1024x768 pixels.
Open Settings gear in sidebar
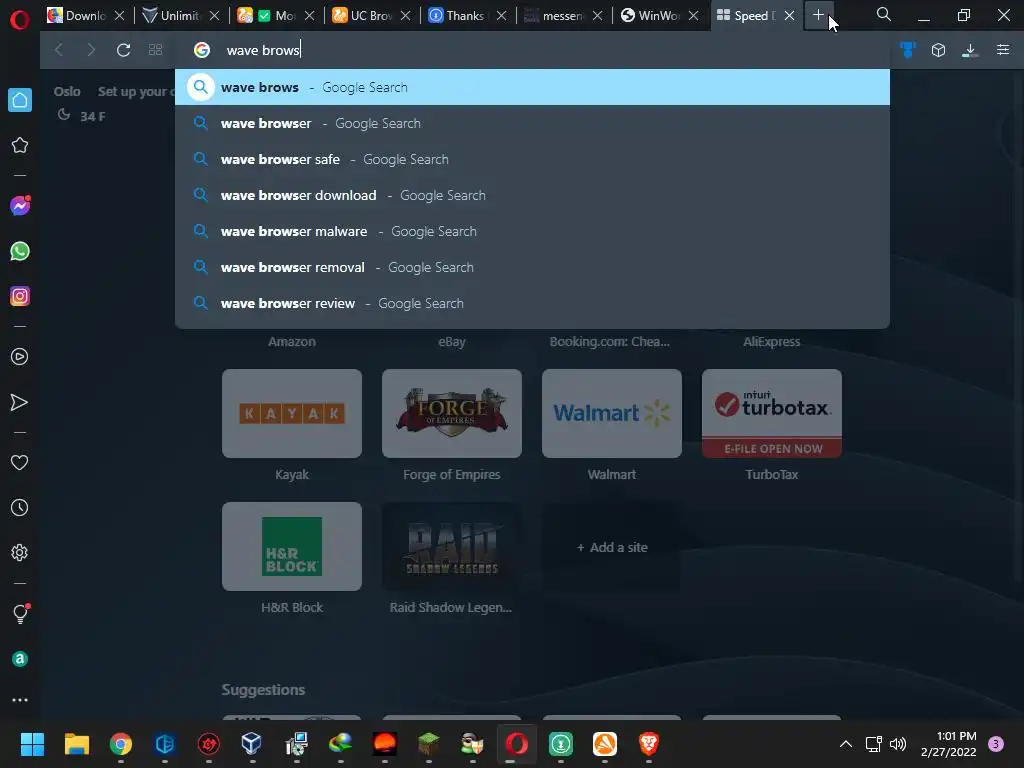tap(20, 552)
